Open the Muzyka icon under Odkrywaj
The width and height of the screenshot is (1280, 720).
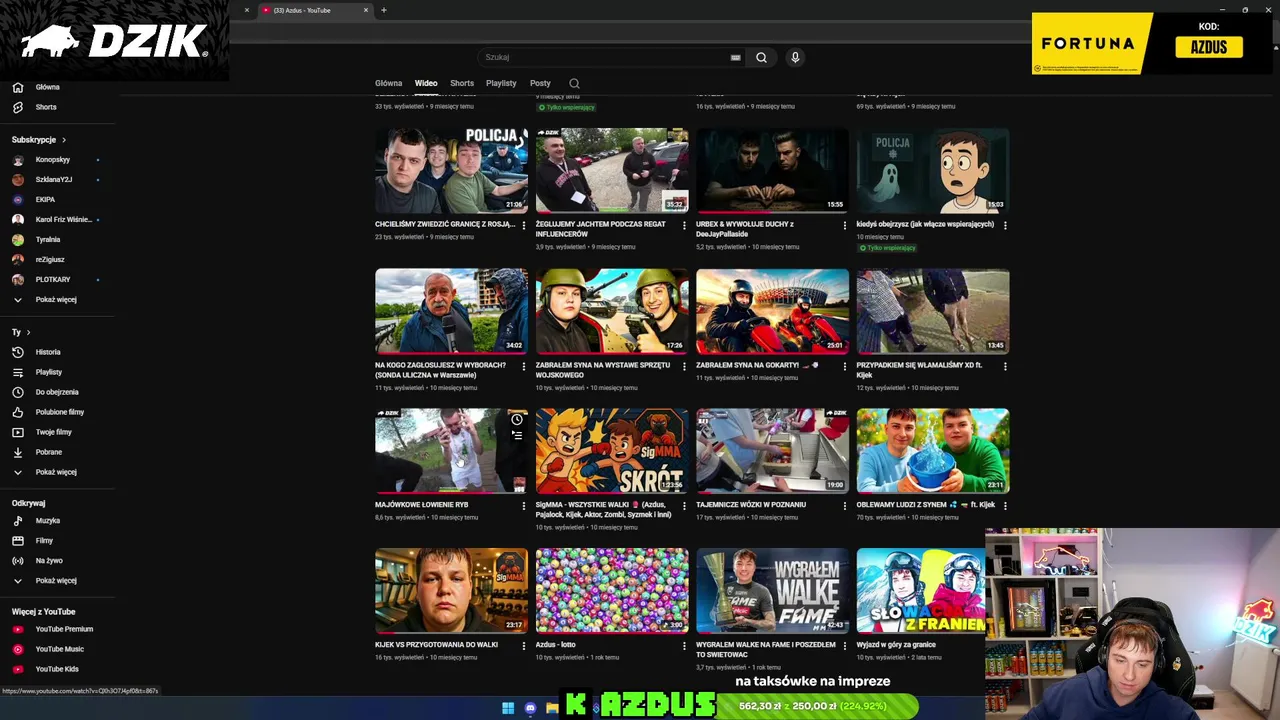click(x=17, y=521)
